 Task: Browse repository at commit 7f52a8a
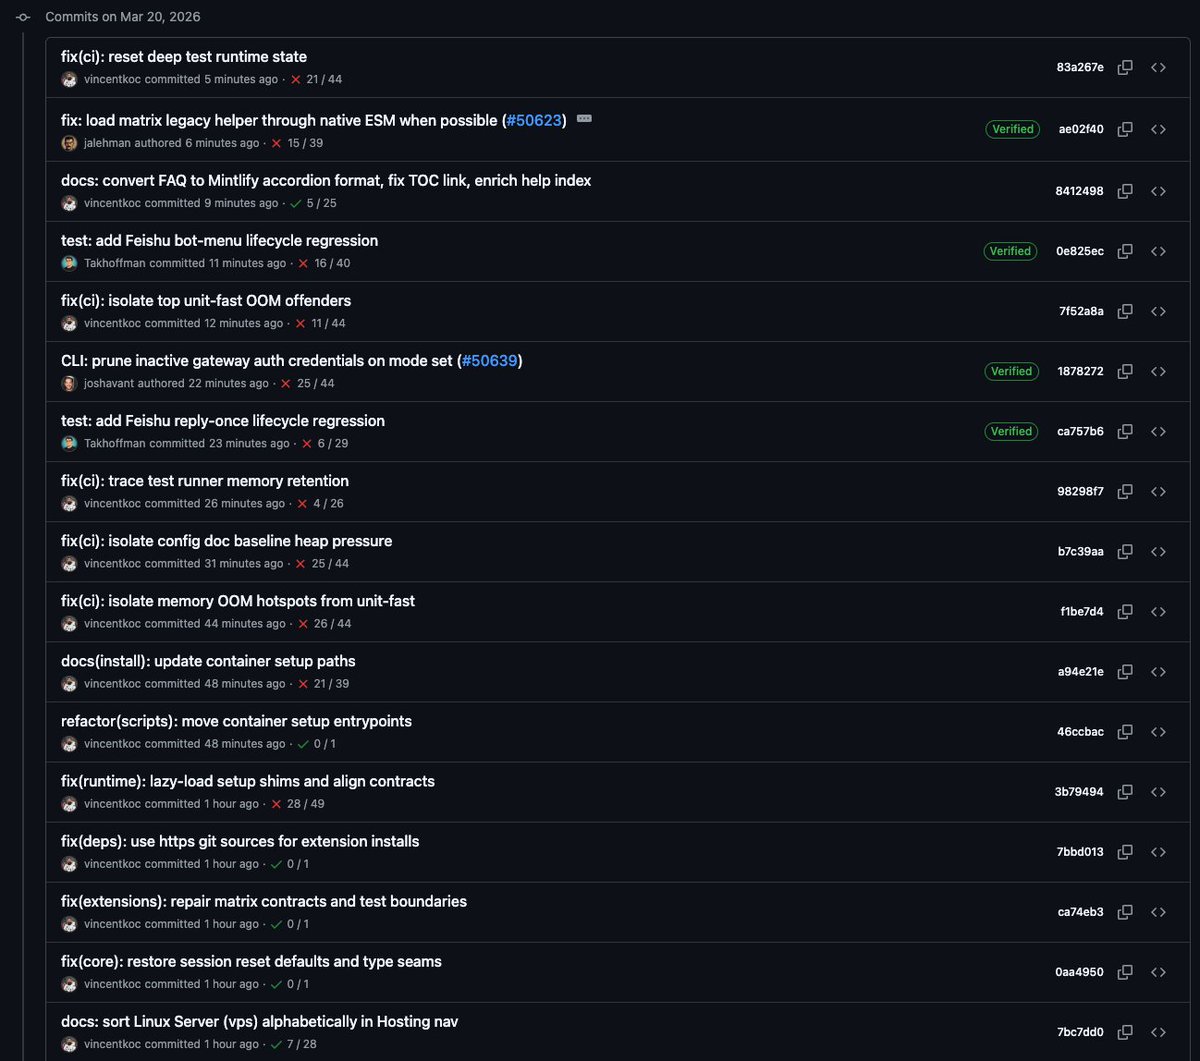1158,311
